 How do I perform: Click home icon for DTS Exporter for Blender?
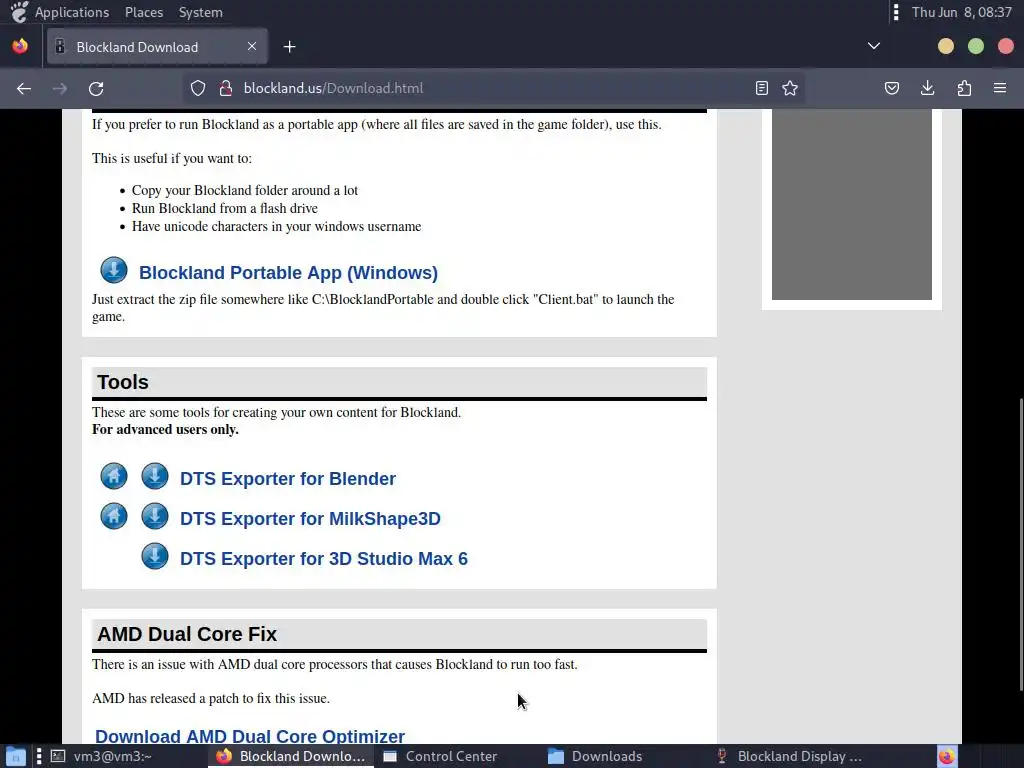point(114,476)
